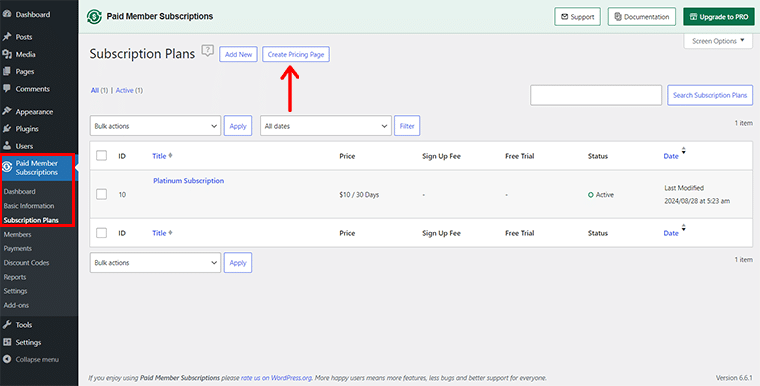This screenshot has height=386, width=760.
Task: Sort by the bottom Title column link
Action: 159,233
